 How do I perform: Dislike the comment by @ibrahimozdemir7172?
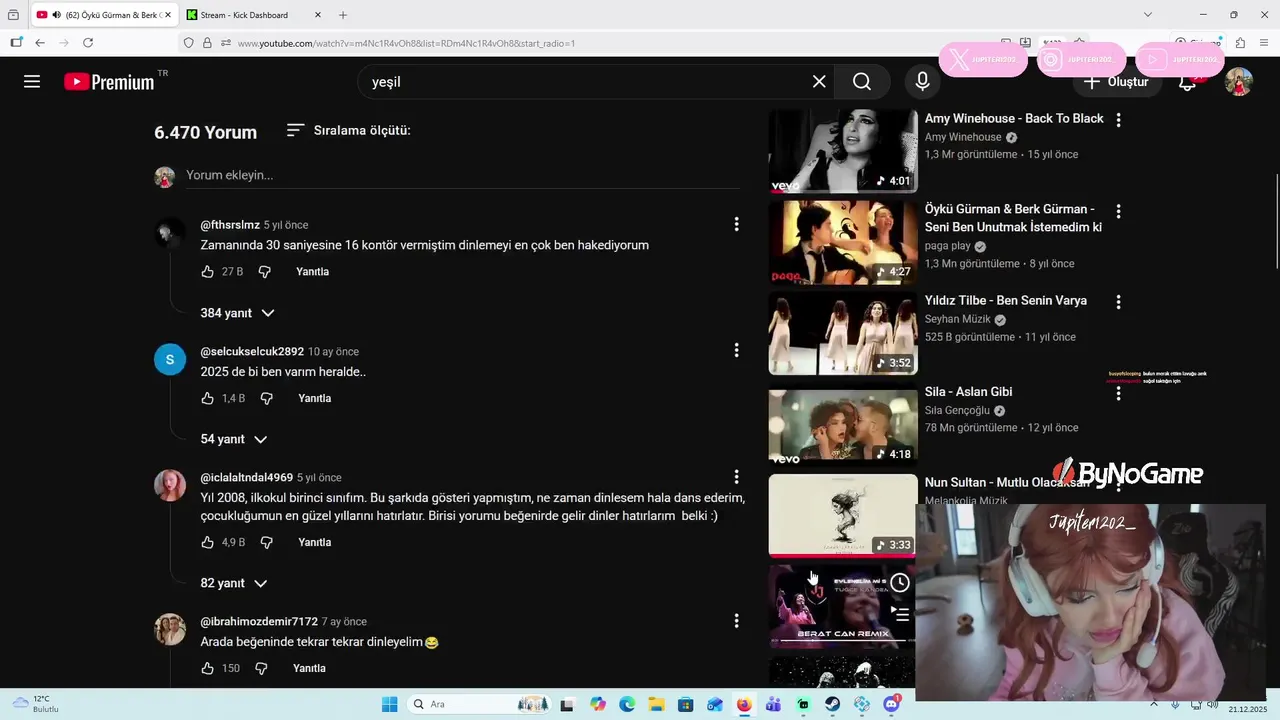pos(261,668)
